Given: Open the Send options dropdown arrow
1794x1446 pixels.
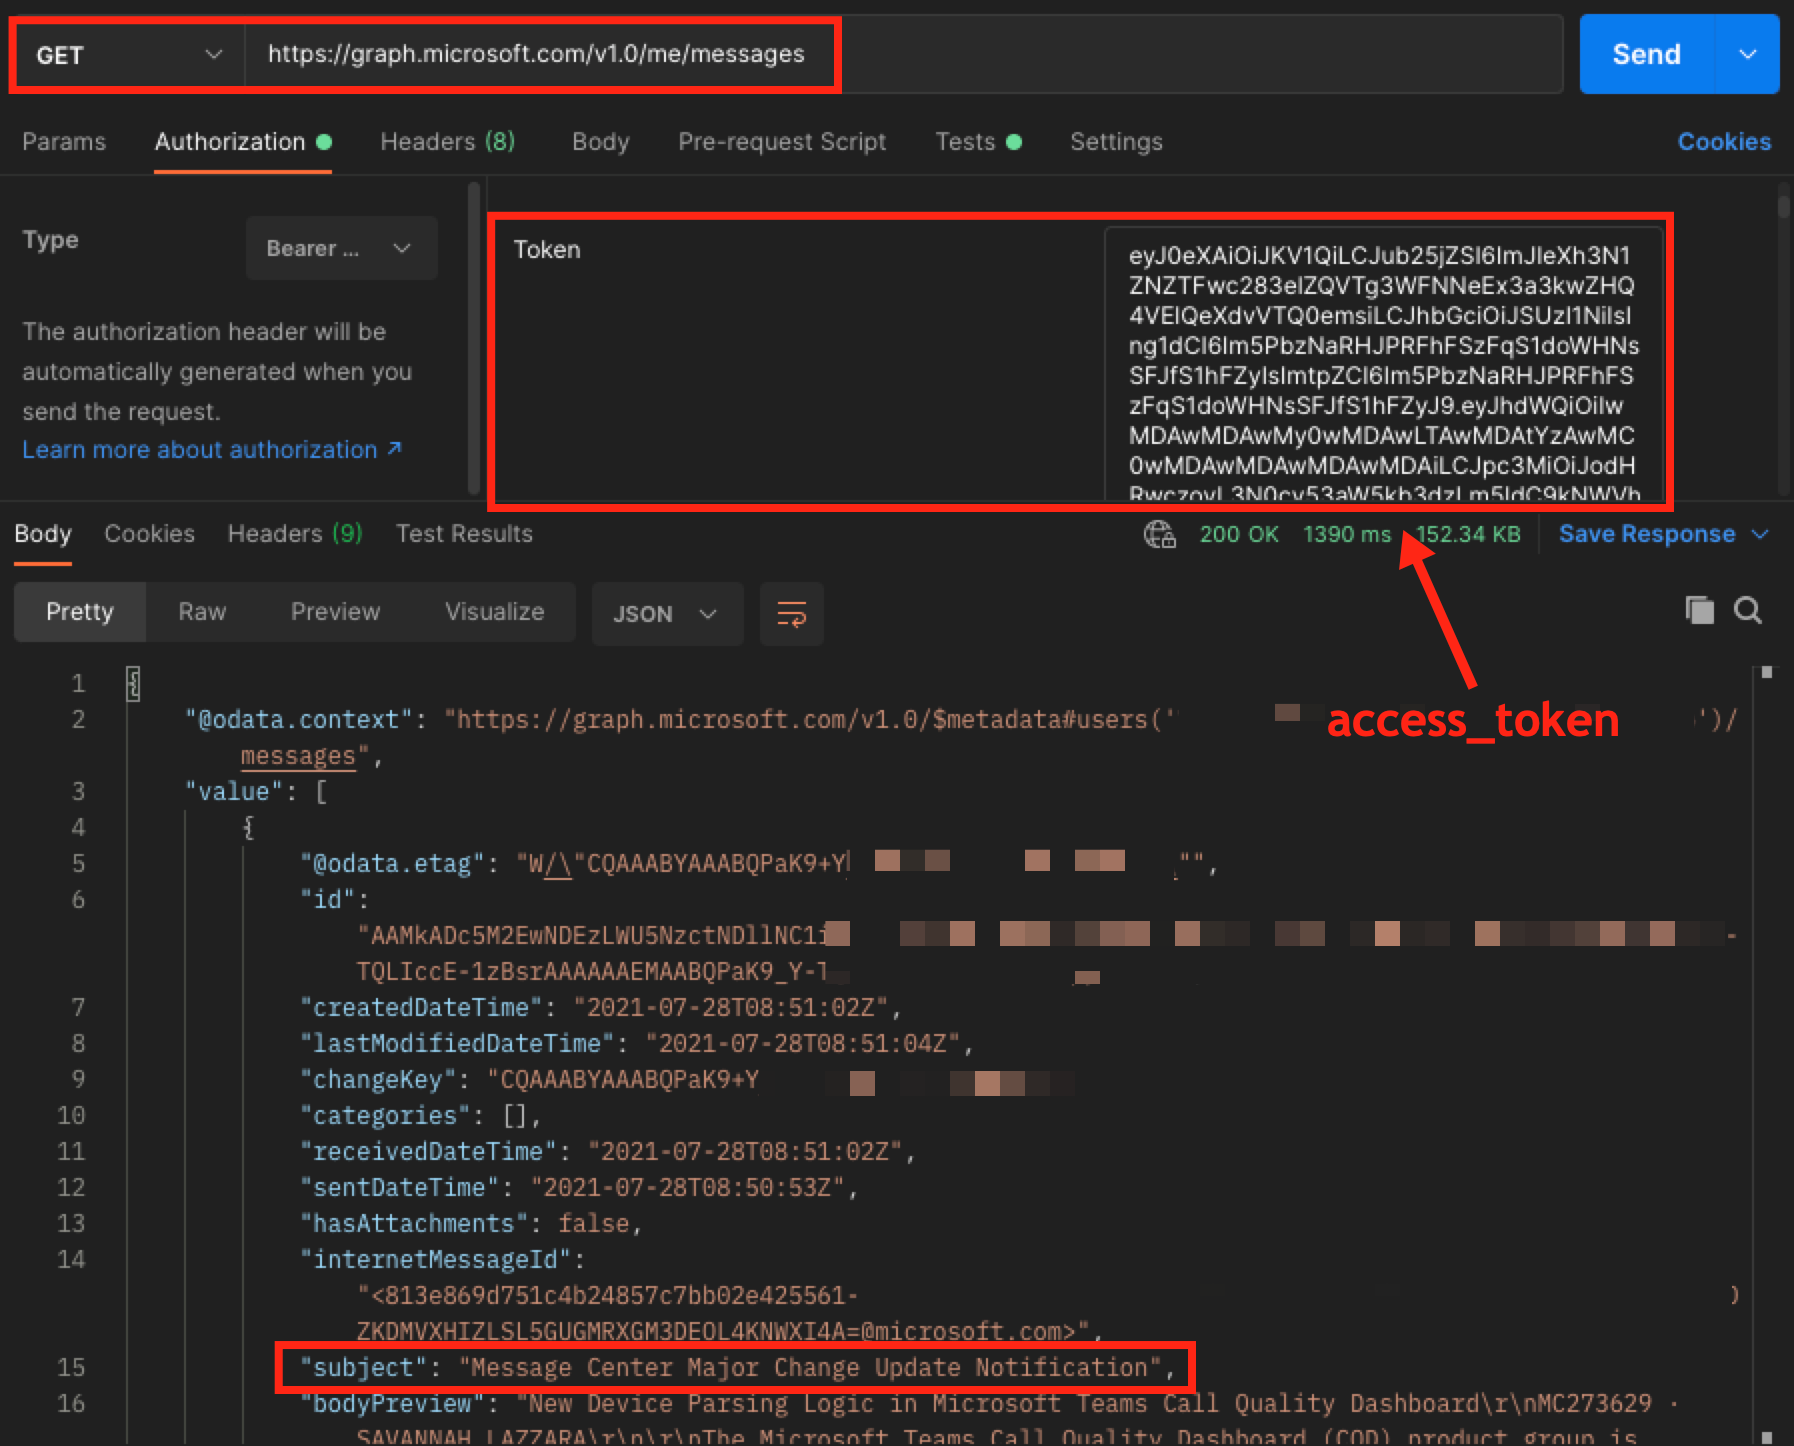Looking at the screenshot, I should click(x=1747, y=54).
